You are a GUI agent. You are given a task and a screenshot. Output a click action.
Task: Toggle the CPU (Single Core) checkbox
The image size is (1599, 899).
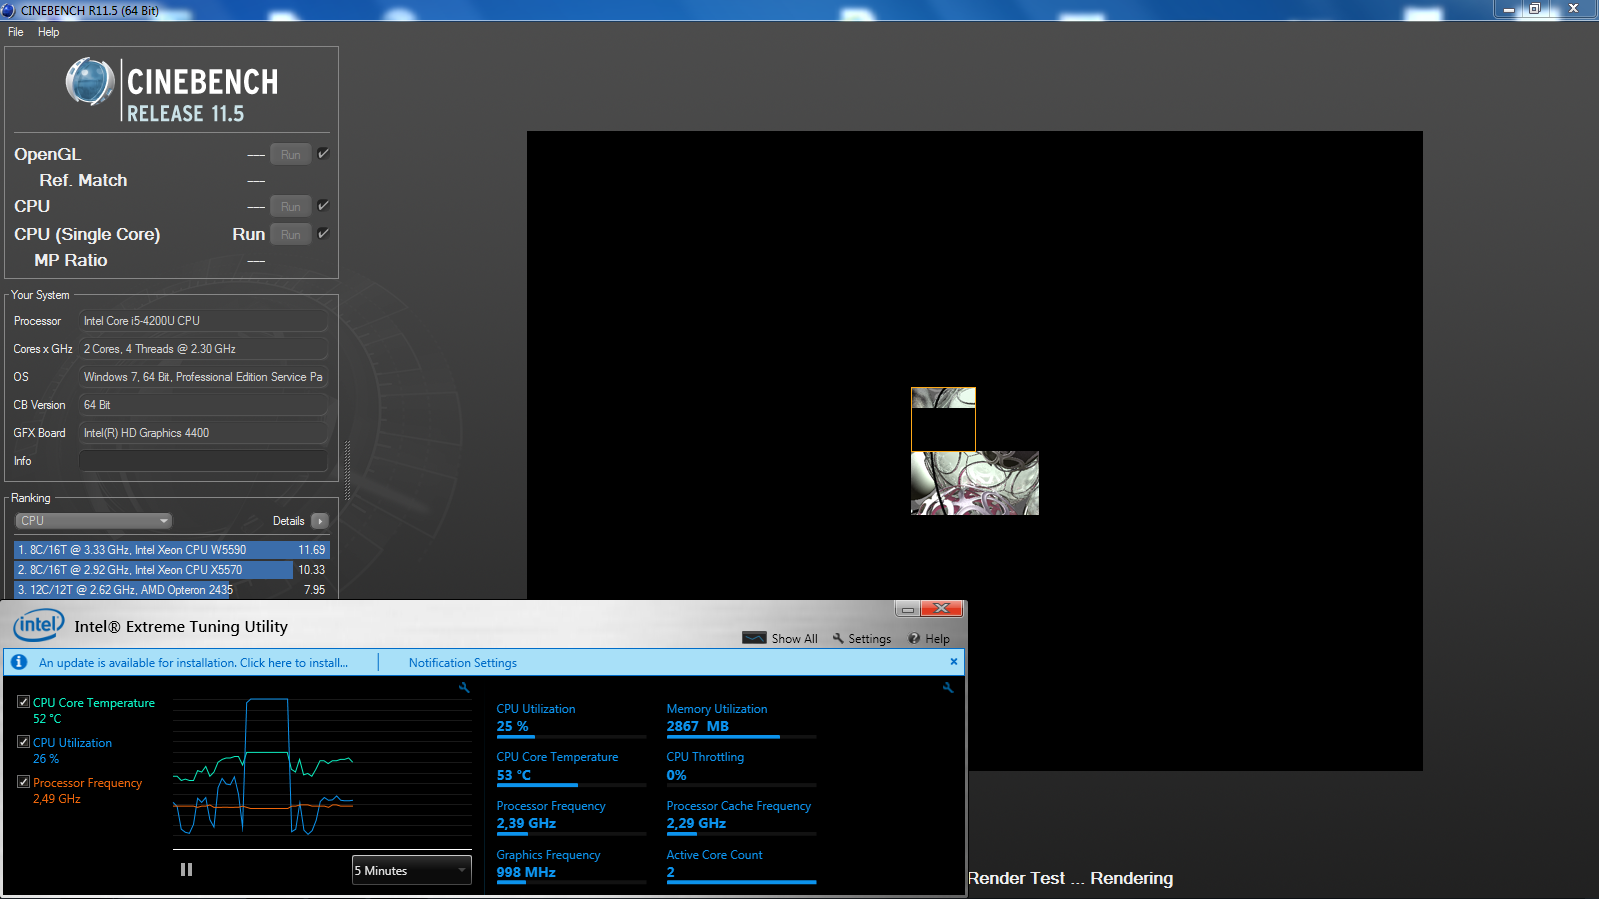pos(323,233)
